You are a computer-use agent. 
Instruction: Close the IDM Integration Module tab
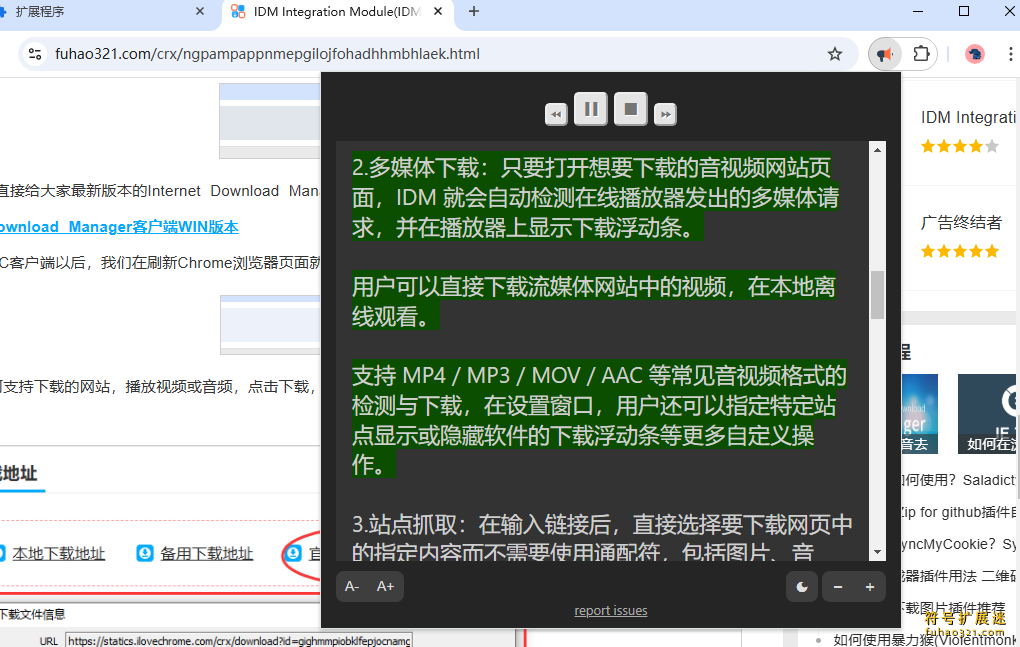[x=438, y=11]
